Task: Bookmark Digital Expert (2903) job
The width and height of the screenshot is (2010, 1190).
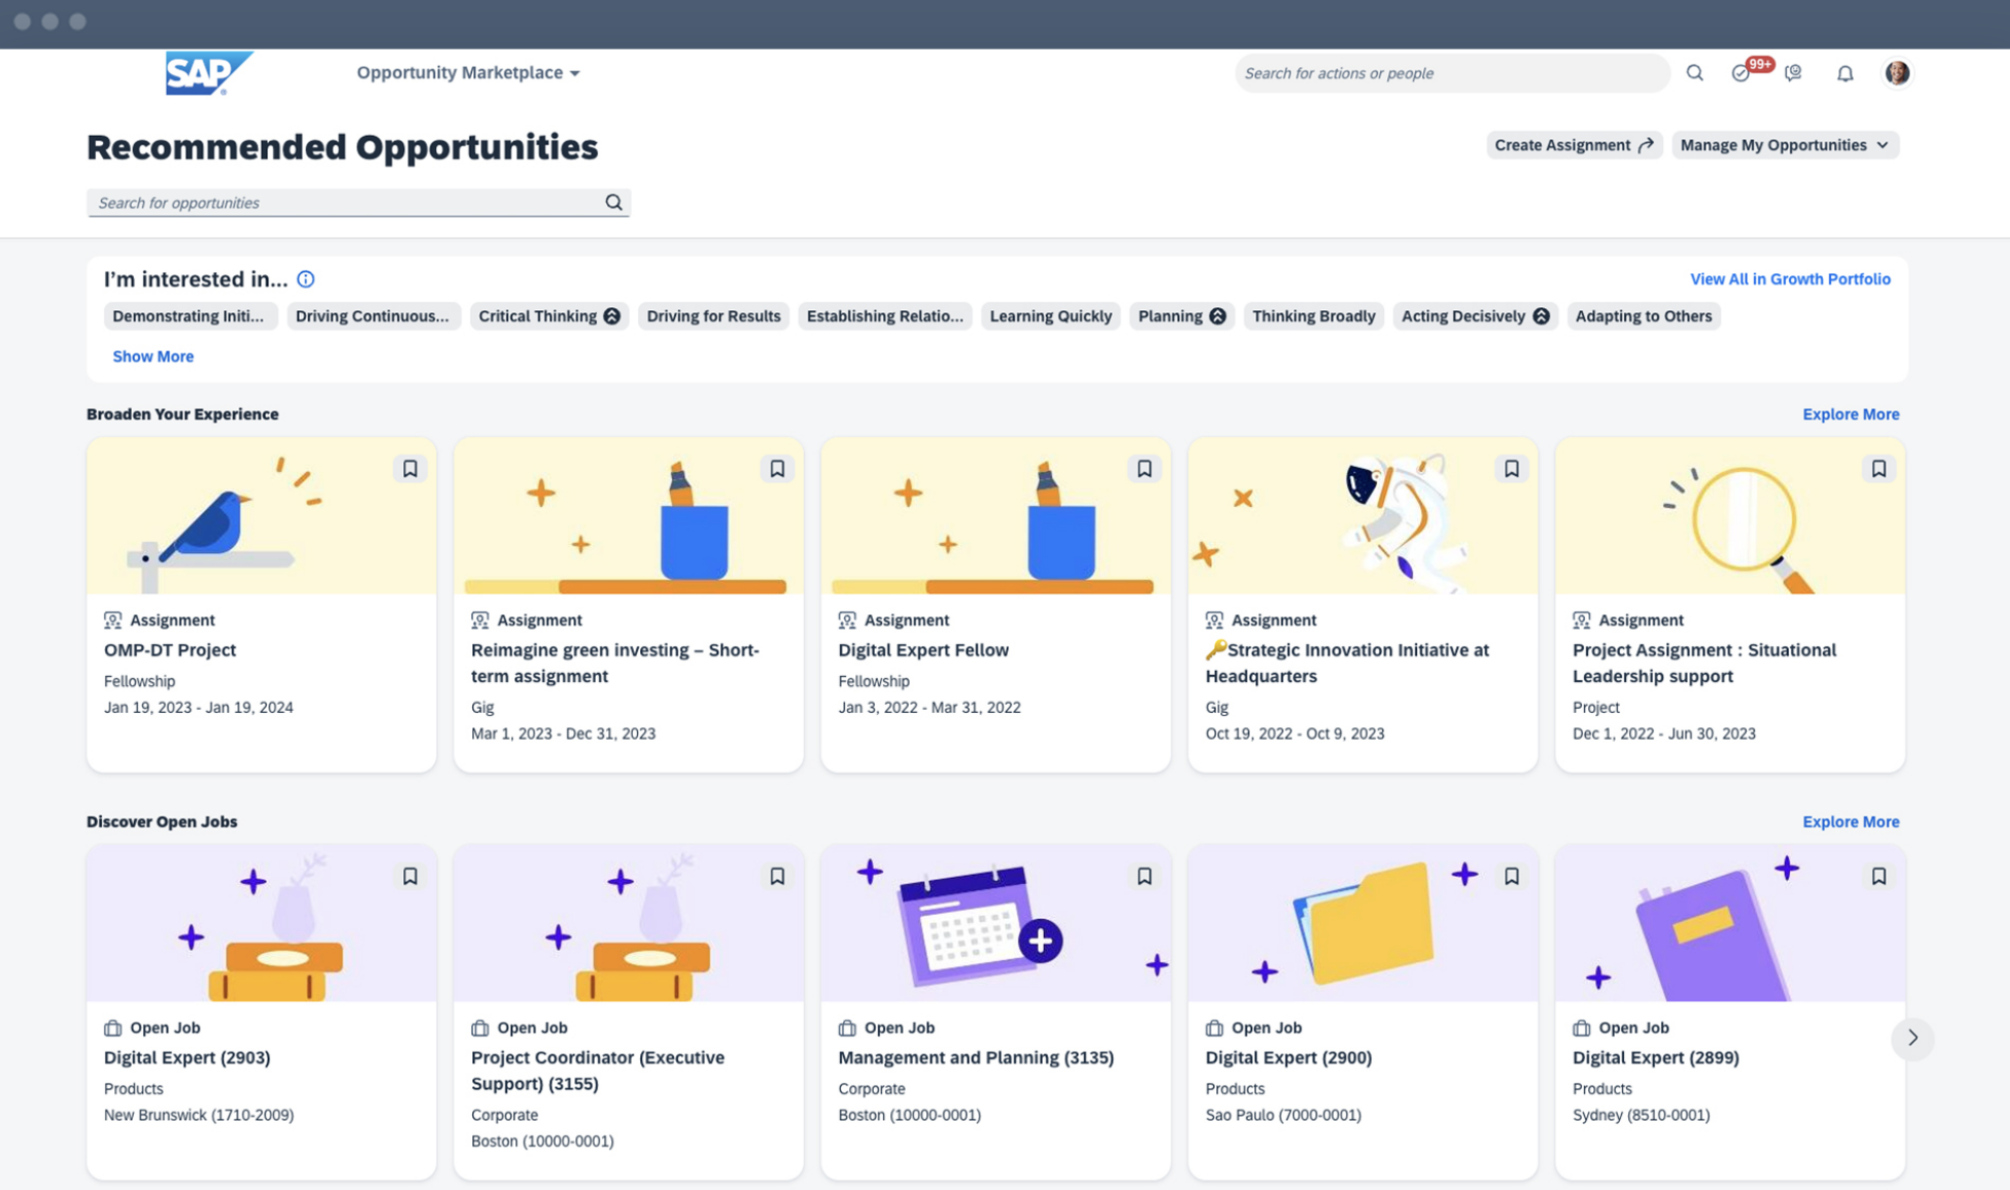Action: [410, 876]
